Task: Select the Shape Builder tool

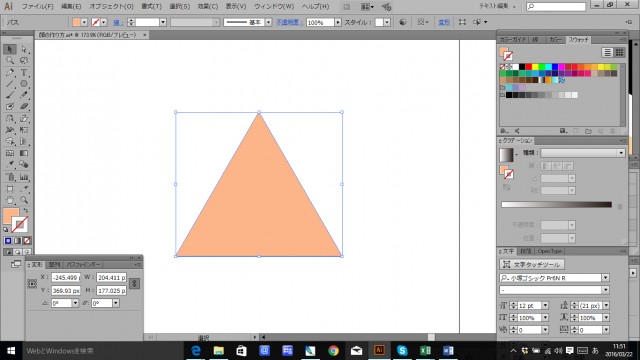Action: (x=10, y=141)
